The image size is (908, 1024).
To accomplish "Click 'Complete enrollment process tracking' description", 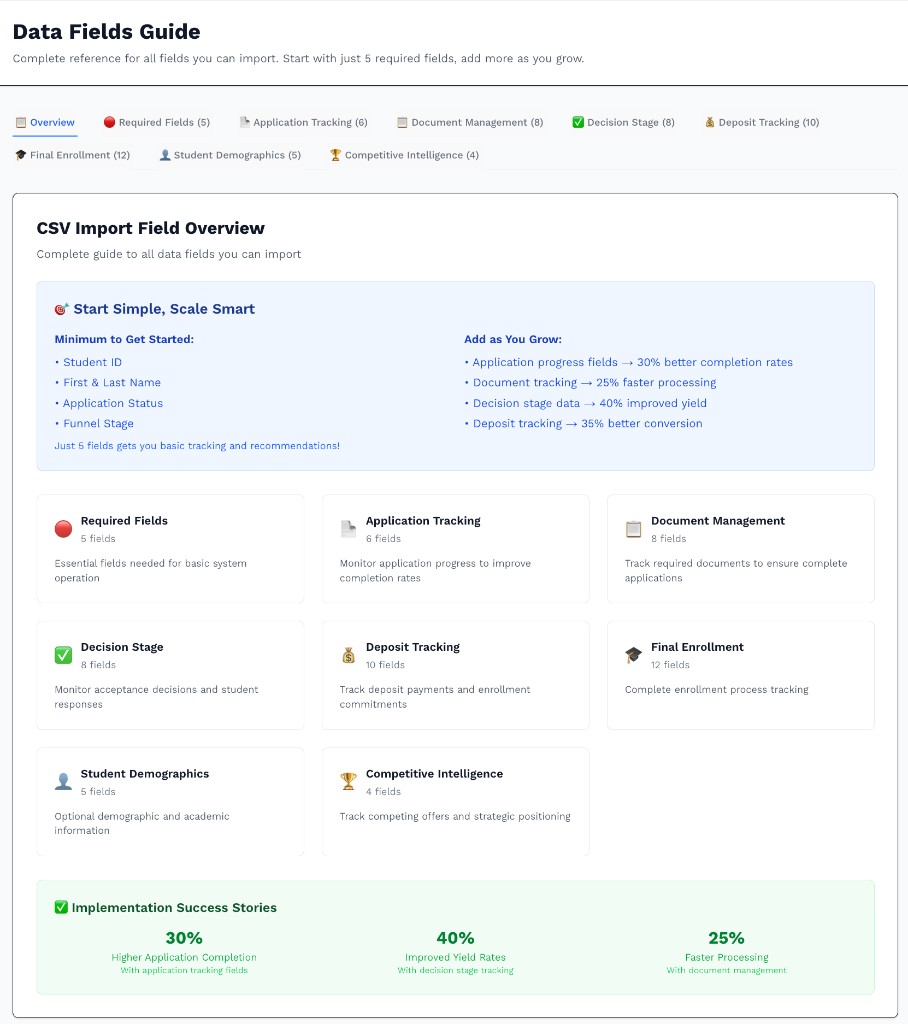I will pyautogui.click(x=717, y=690).
